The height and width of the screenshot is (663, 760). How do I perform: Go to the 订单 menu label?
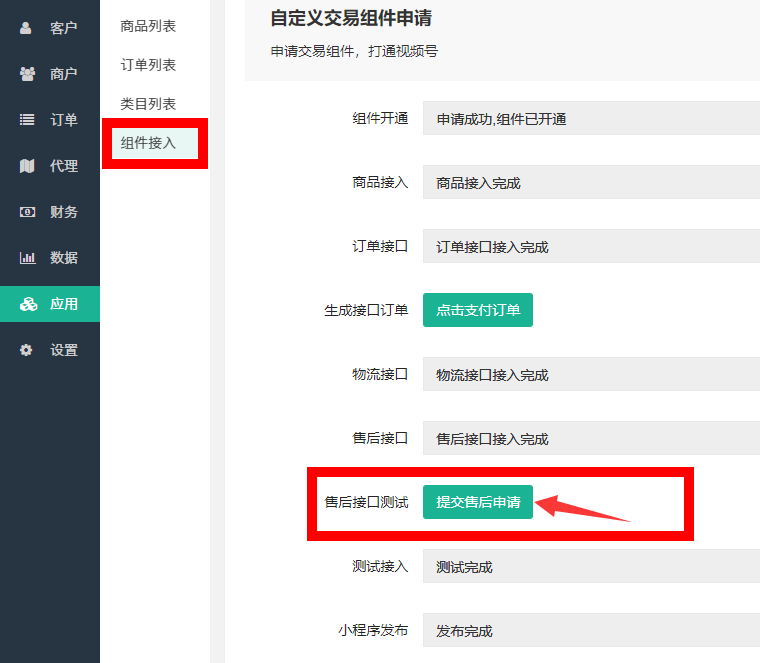(x=63, y=120)
